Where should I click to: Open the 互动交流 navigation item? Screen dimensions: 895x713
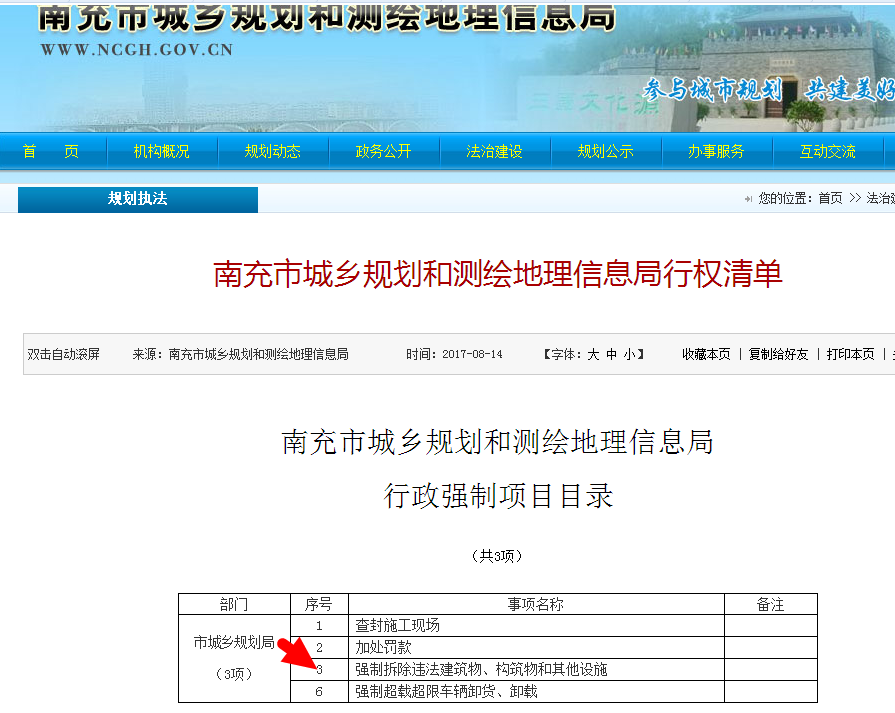pos(827,152)
